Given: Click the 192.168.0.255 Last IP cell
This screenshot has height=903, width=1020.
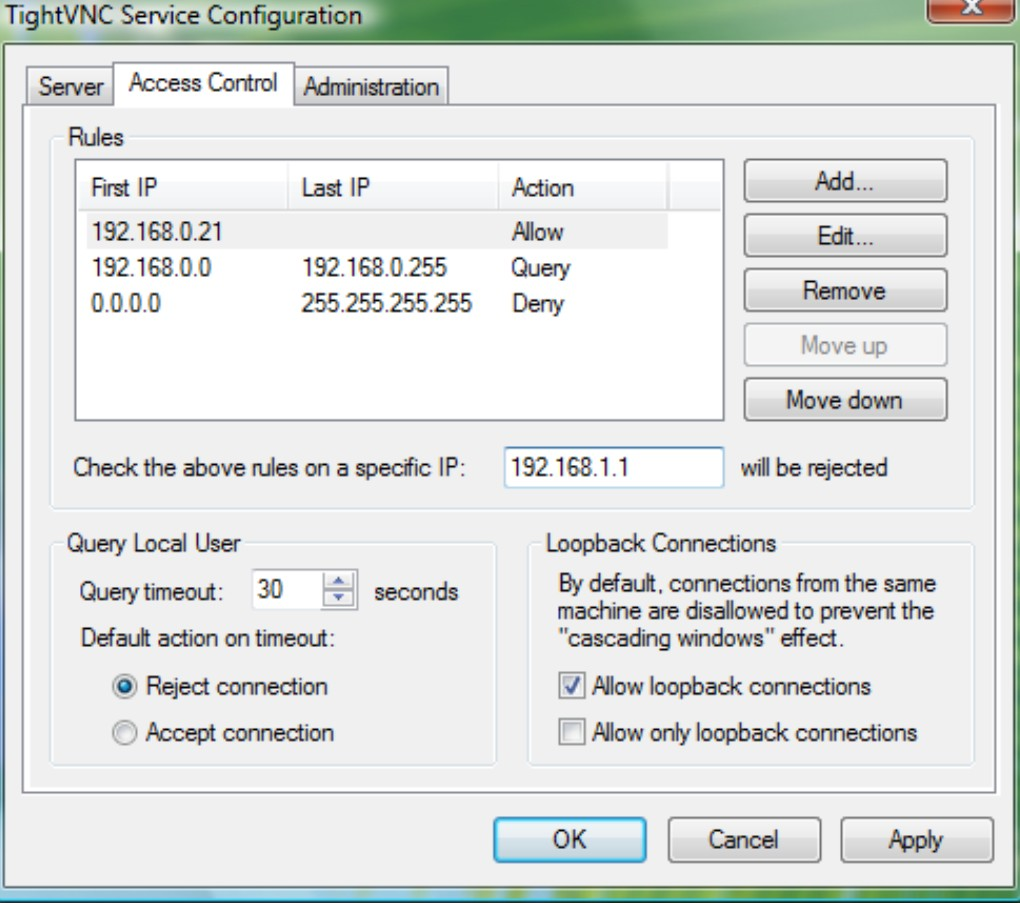Looking at the screenshot, I should click(x=374, y=267).
